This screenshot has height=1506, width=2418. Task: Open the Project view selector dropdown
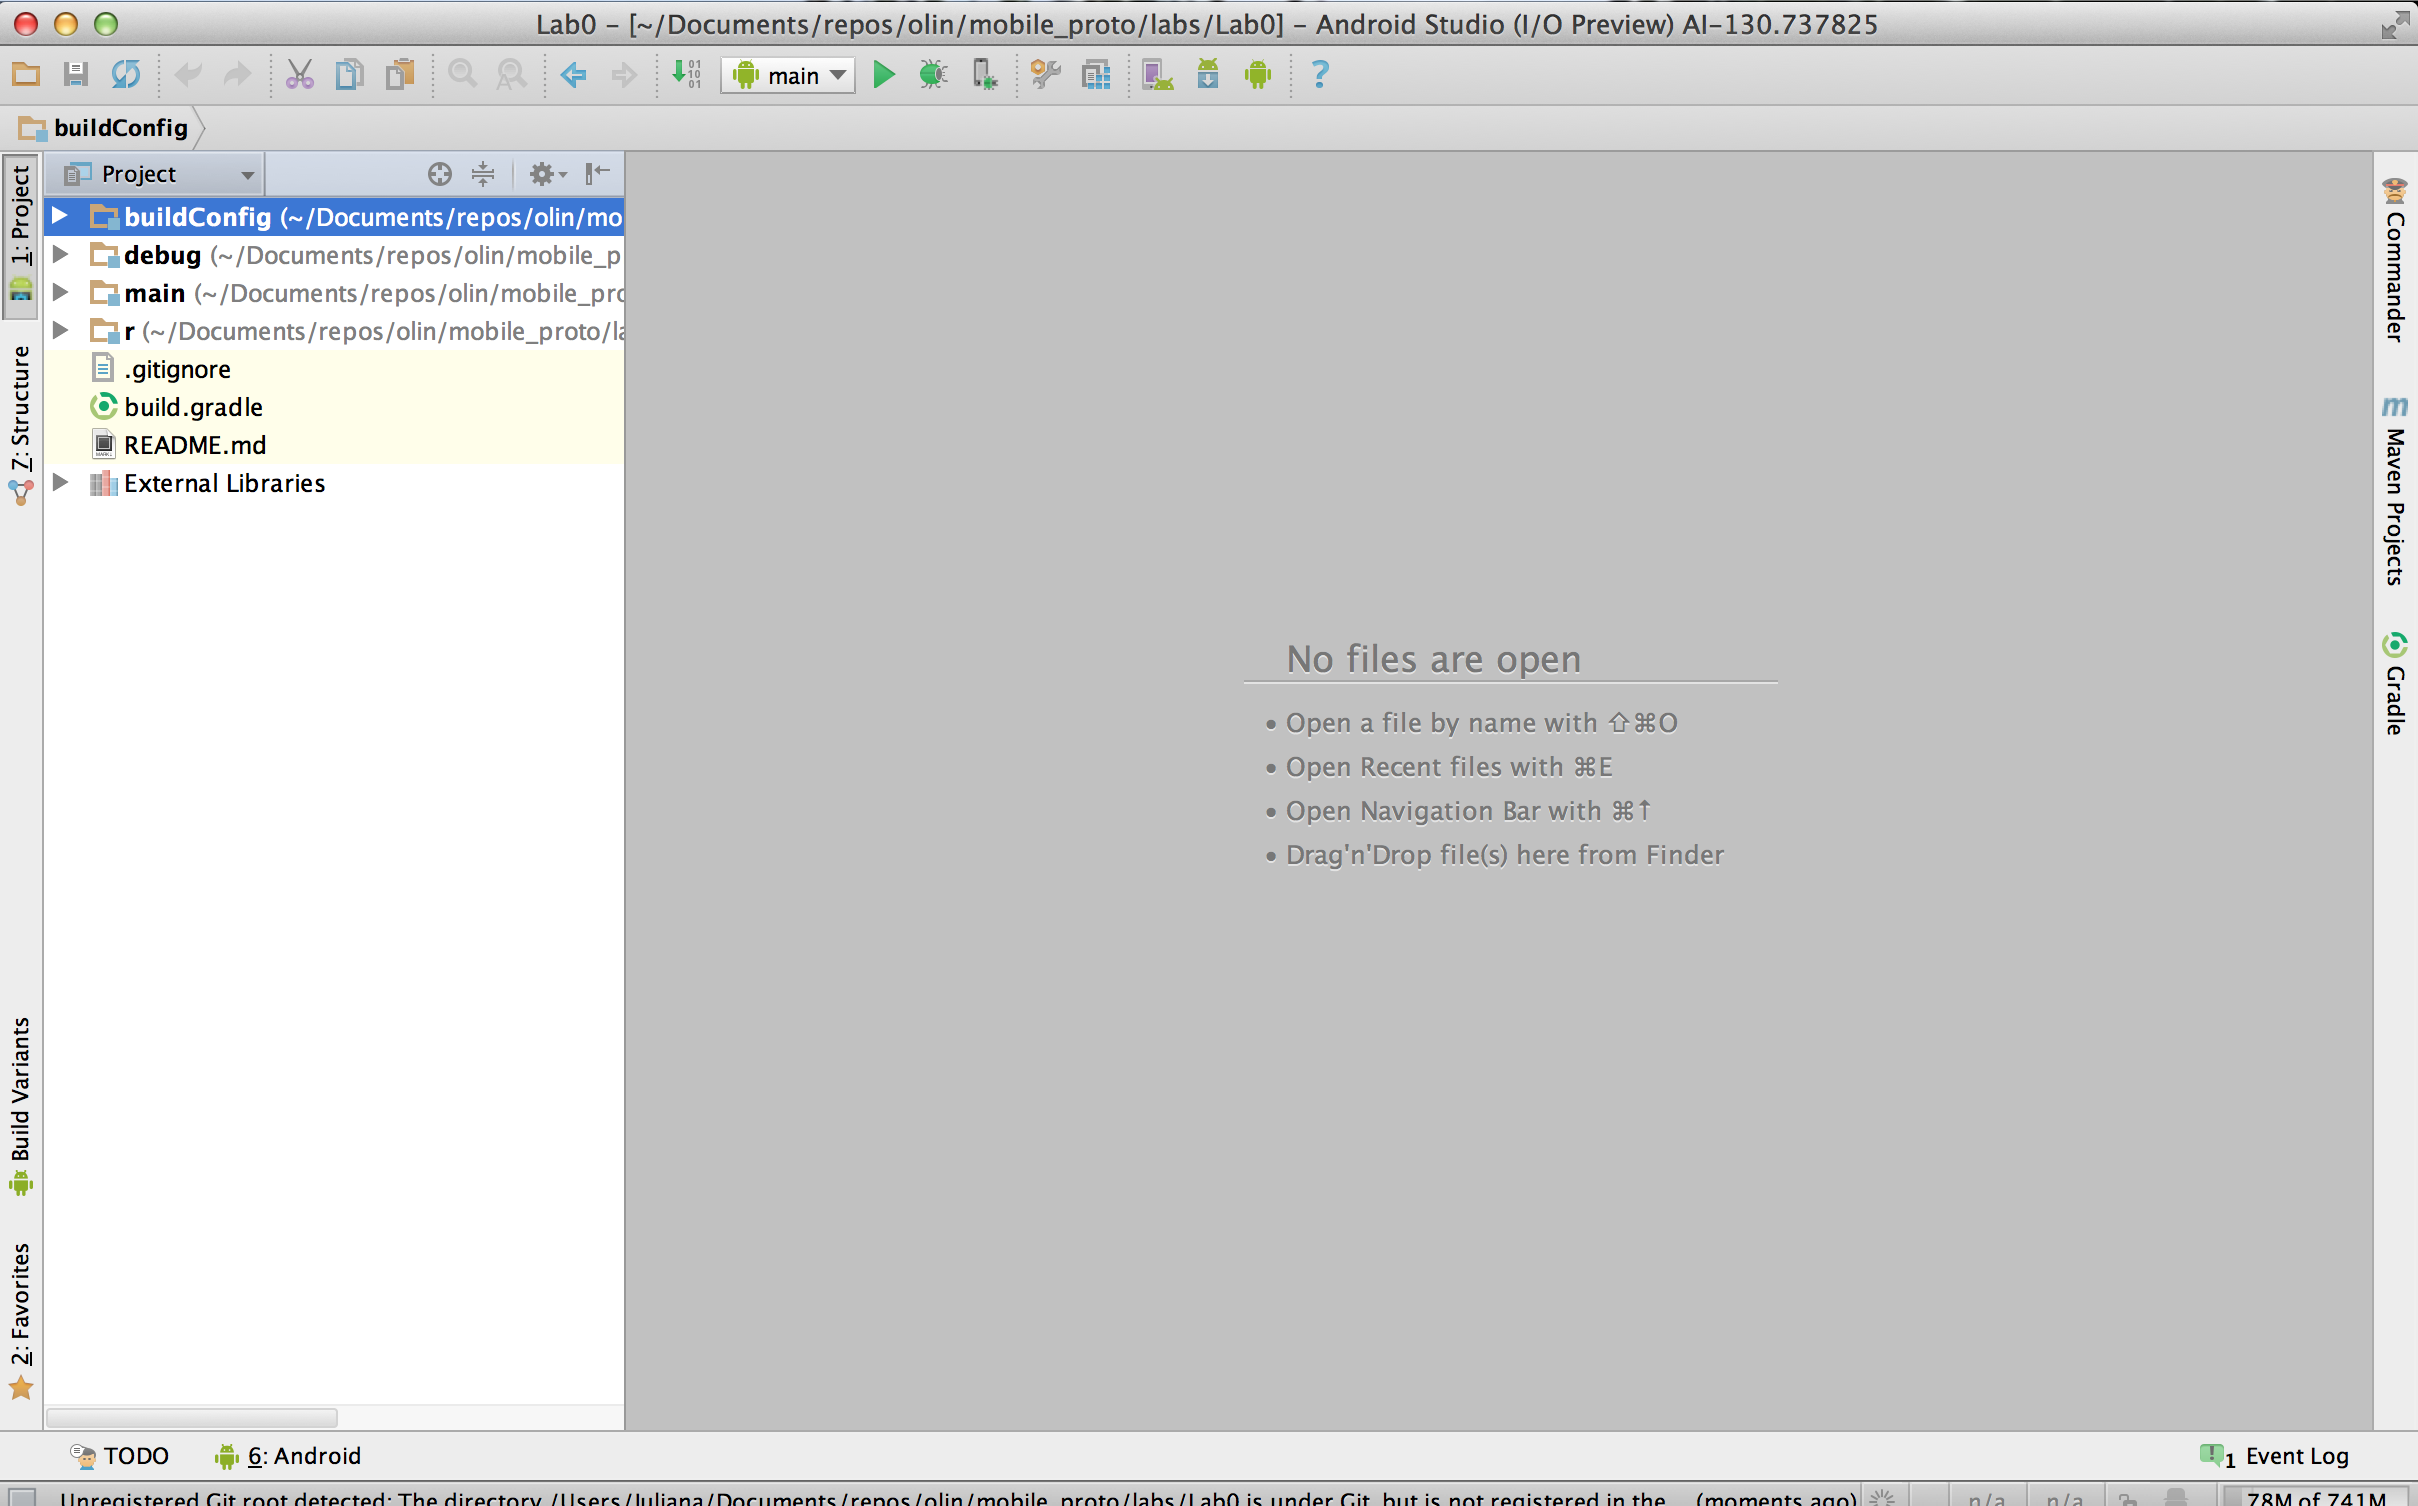tap(157, 174)
